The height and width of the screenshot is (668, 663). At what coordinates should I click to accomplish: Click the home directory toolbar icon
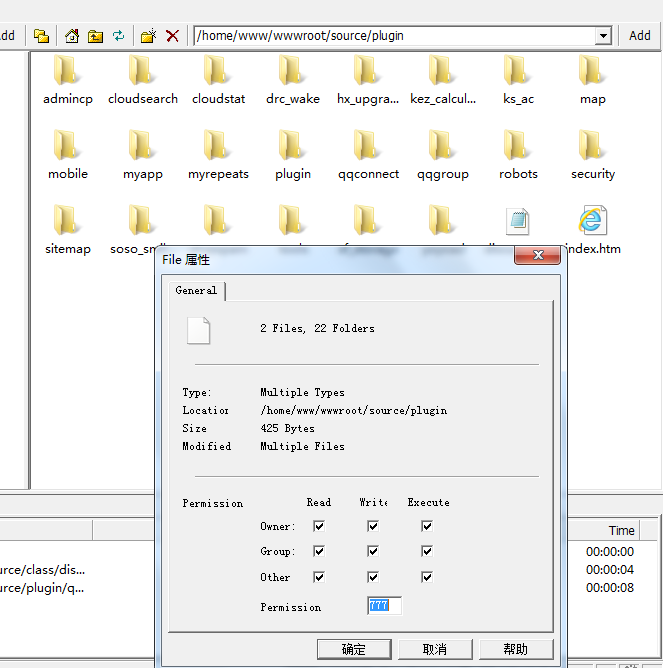[71, 36]
